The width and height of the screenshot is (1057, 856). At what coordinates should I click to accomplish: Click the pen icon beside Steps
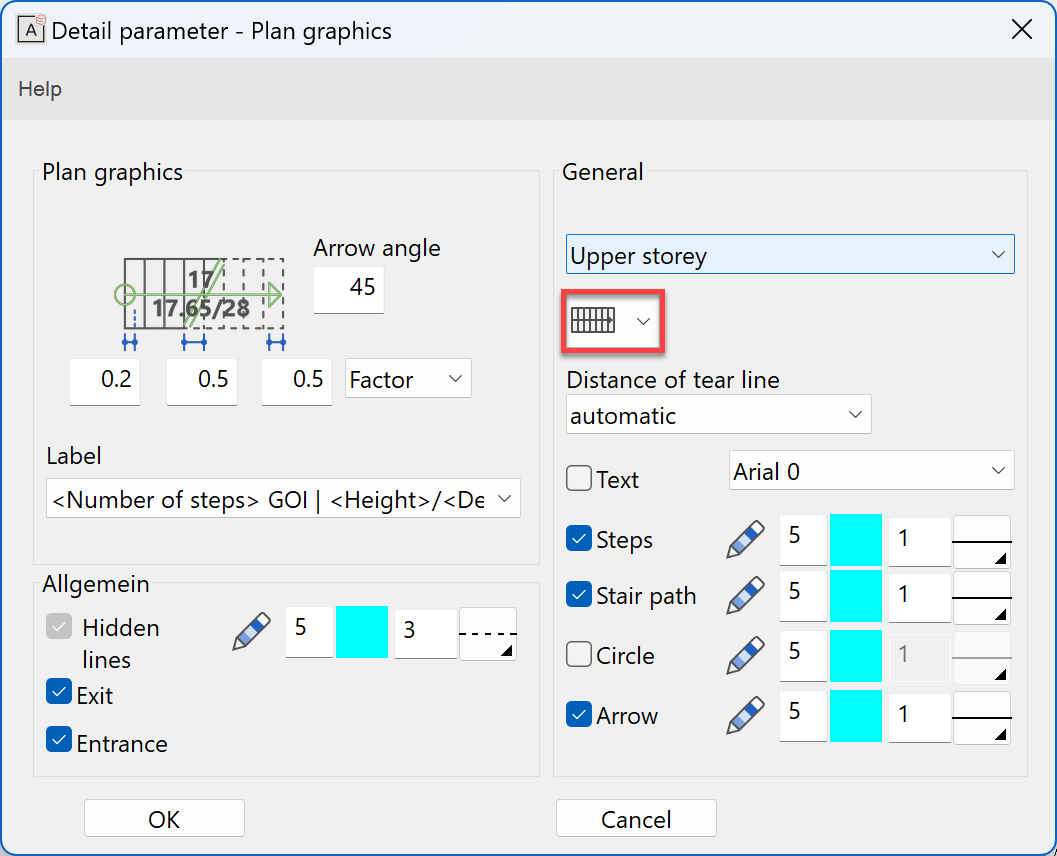[744, 537]
